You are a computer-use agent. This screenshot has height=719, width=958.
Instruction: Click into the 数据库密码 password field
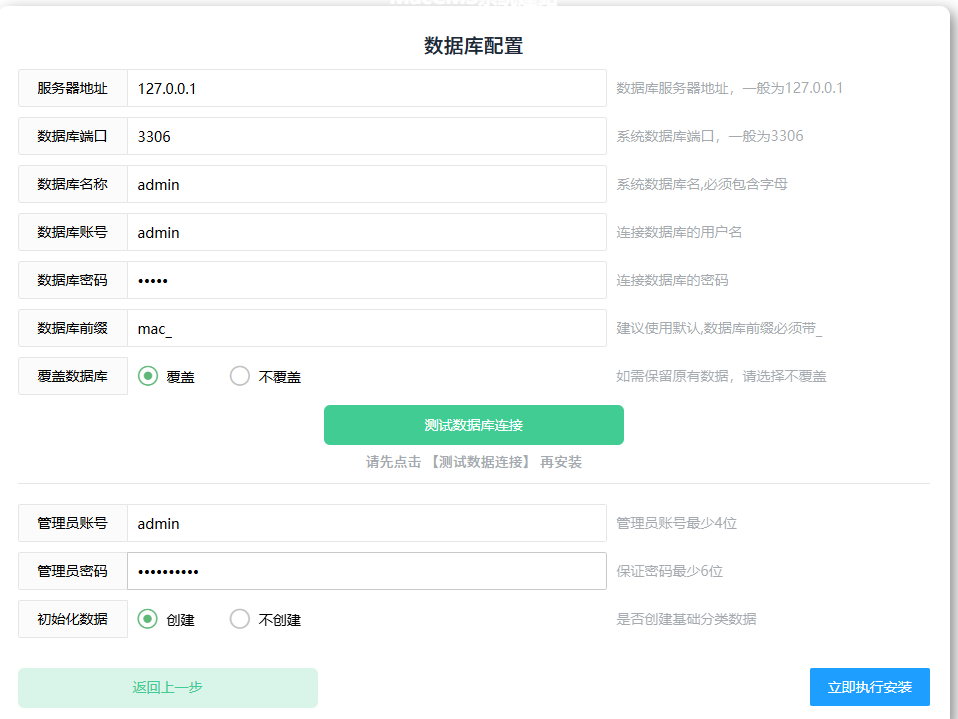(x=366, y=280)
